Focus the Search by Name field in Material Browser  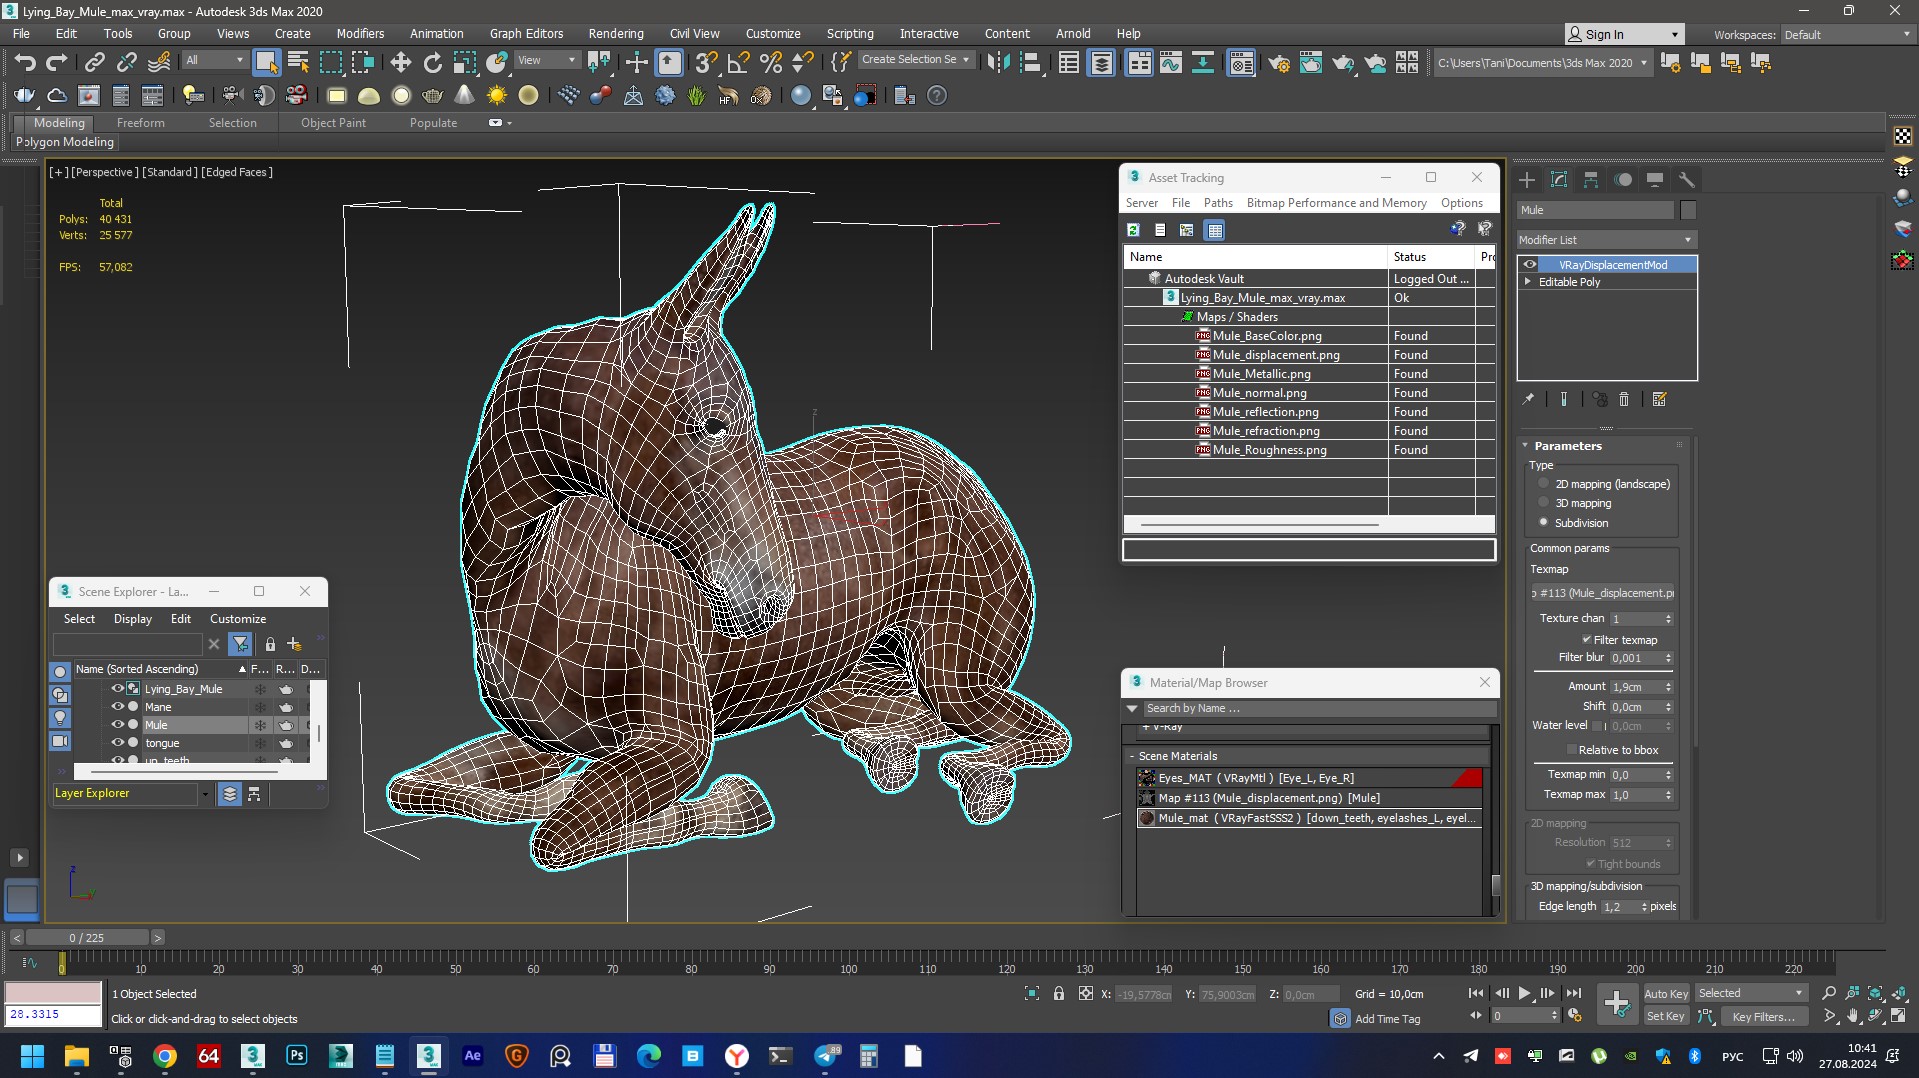pos(1318,708)
